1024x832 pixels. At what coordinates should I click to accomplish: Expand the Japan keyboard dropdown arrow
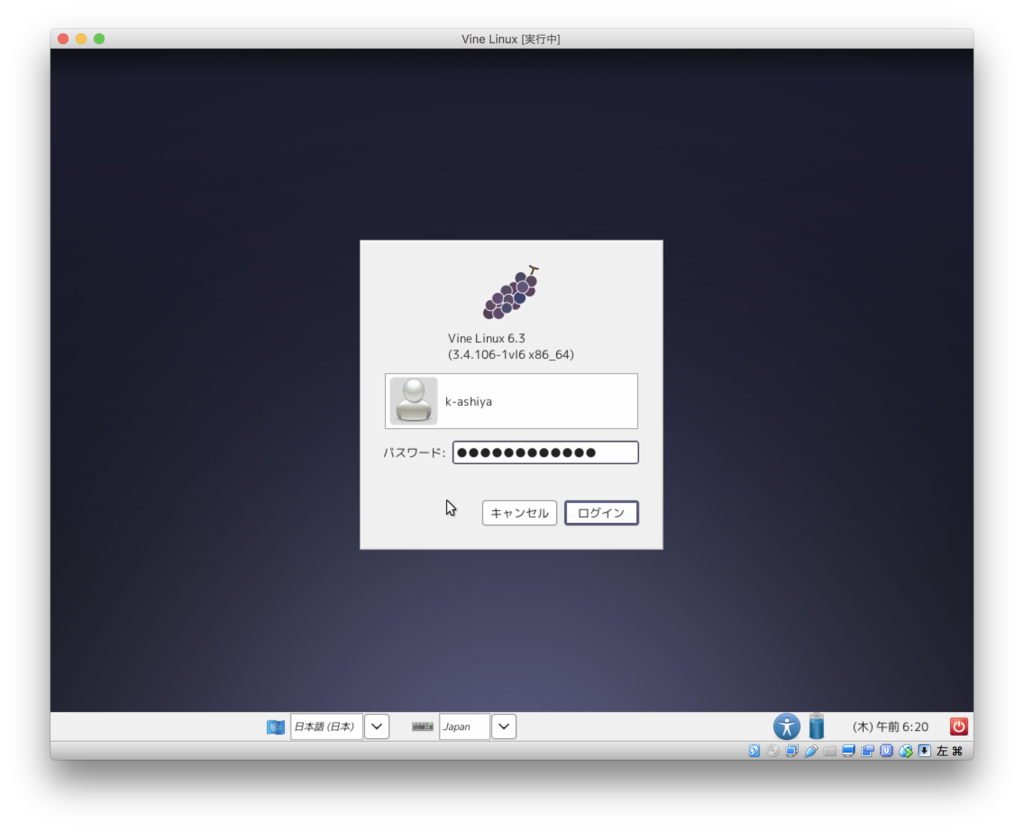click(x=504, y=727)
